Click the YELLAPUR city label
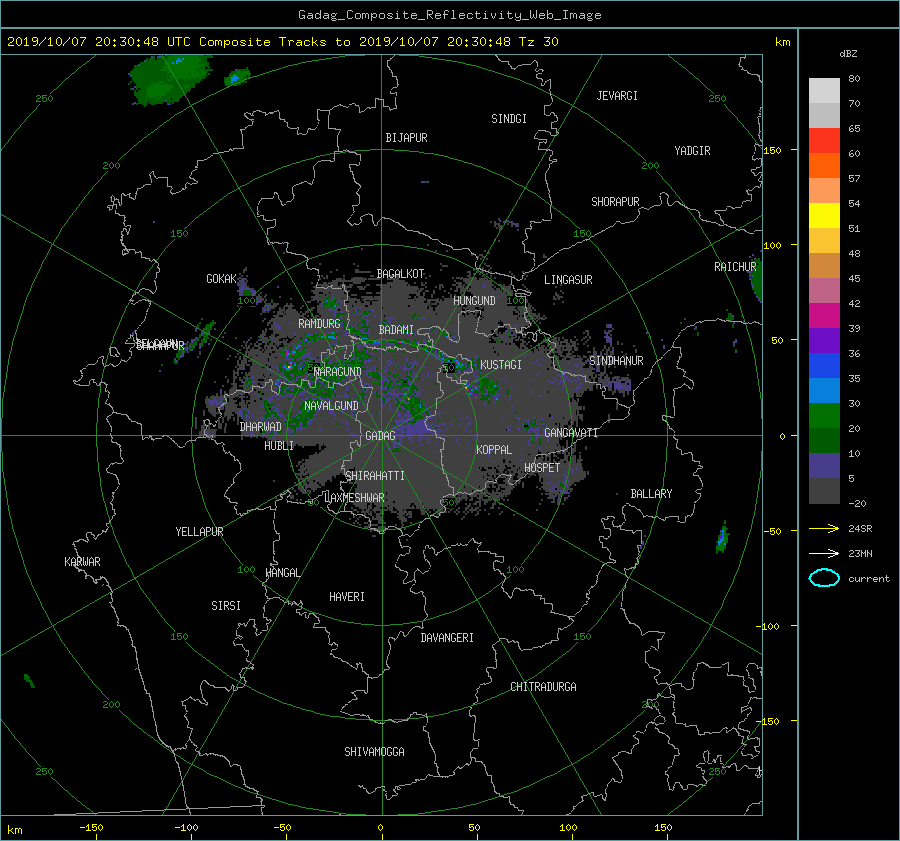Image resolution: width=900 pixels, height=841 pixels. click(x=199, y=532)
